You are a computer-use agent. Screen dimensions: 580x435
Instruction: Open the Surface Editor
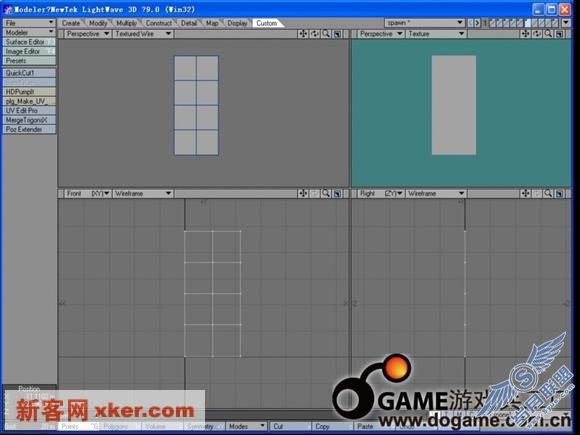pyautogui.click(x=29, y=42)
